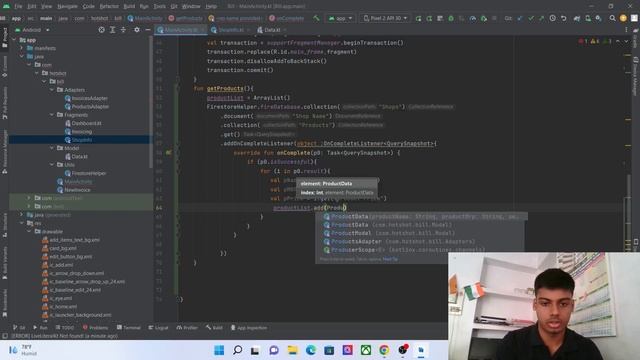Screen dimensions: 640x360
Task: Click the Expand All icon in Project panel
Action: coord(112,30)
